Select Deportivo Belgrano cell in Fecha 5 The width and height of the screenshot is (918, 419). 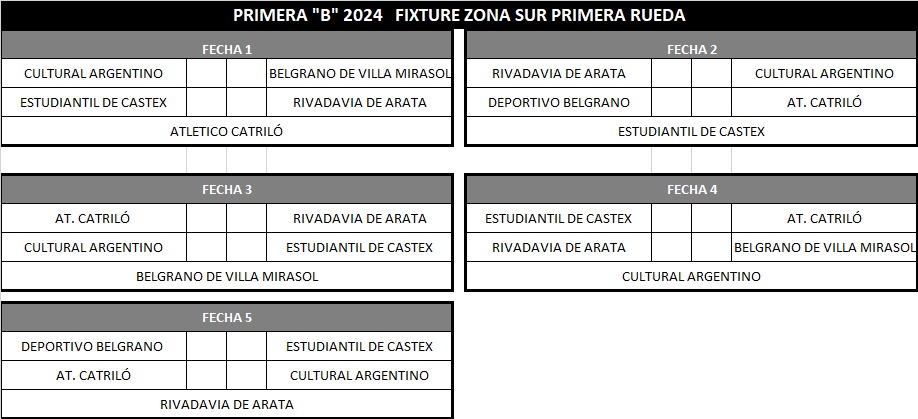pos(93,346)
